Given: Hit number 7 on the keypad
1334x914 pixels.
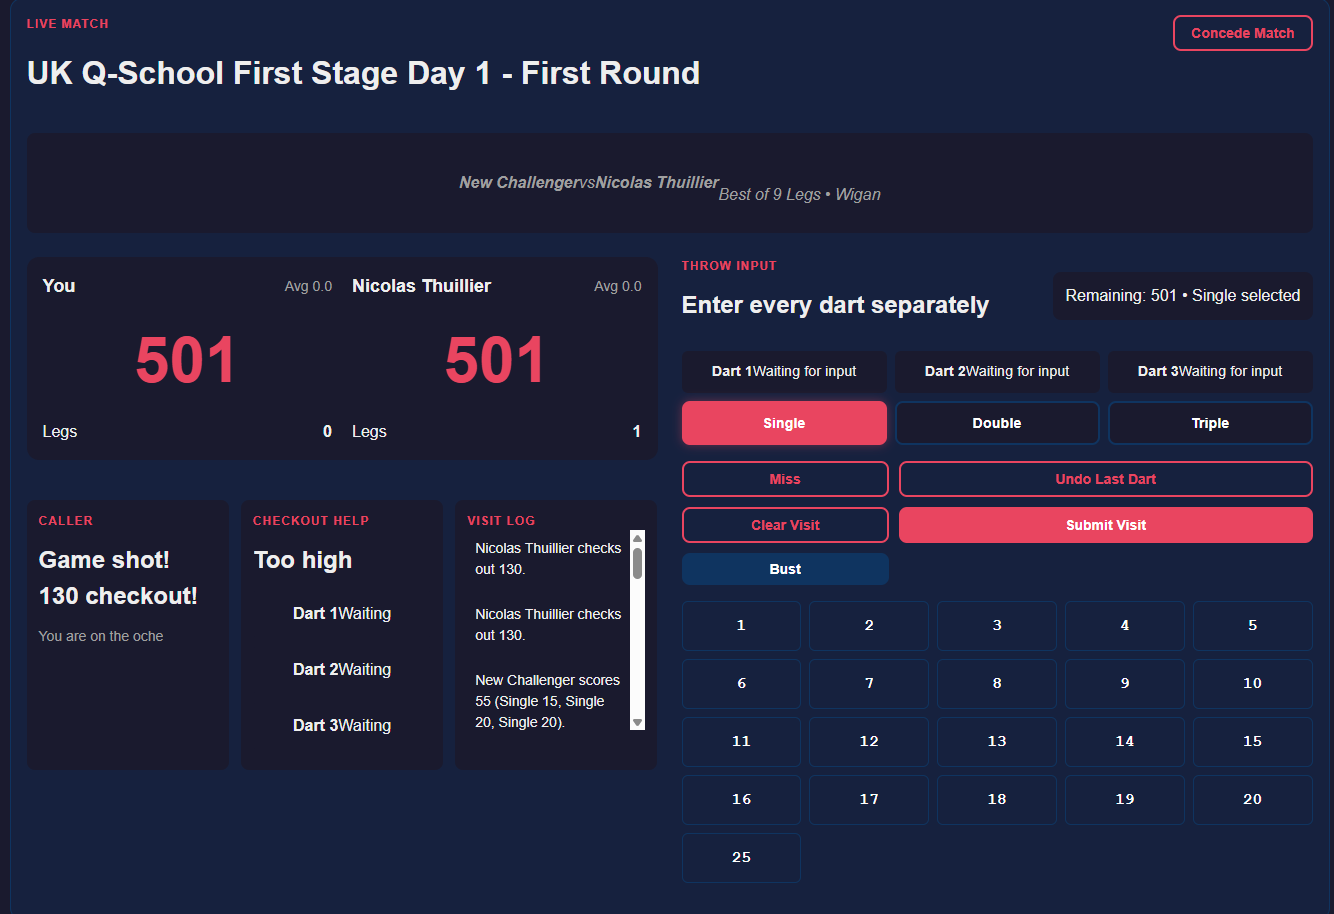Looking at the screenshot, I should click(869, 683).
